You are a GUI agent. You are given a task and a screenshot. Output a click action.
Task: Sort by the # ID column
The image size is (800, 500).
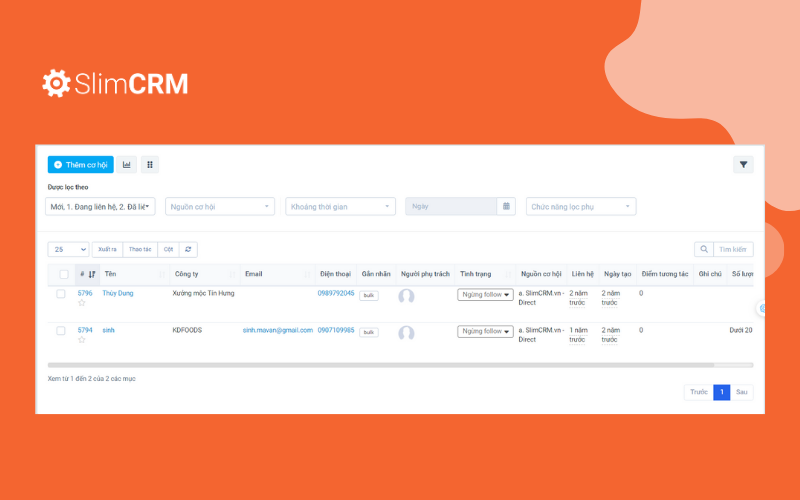point(87,274)
